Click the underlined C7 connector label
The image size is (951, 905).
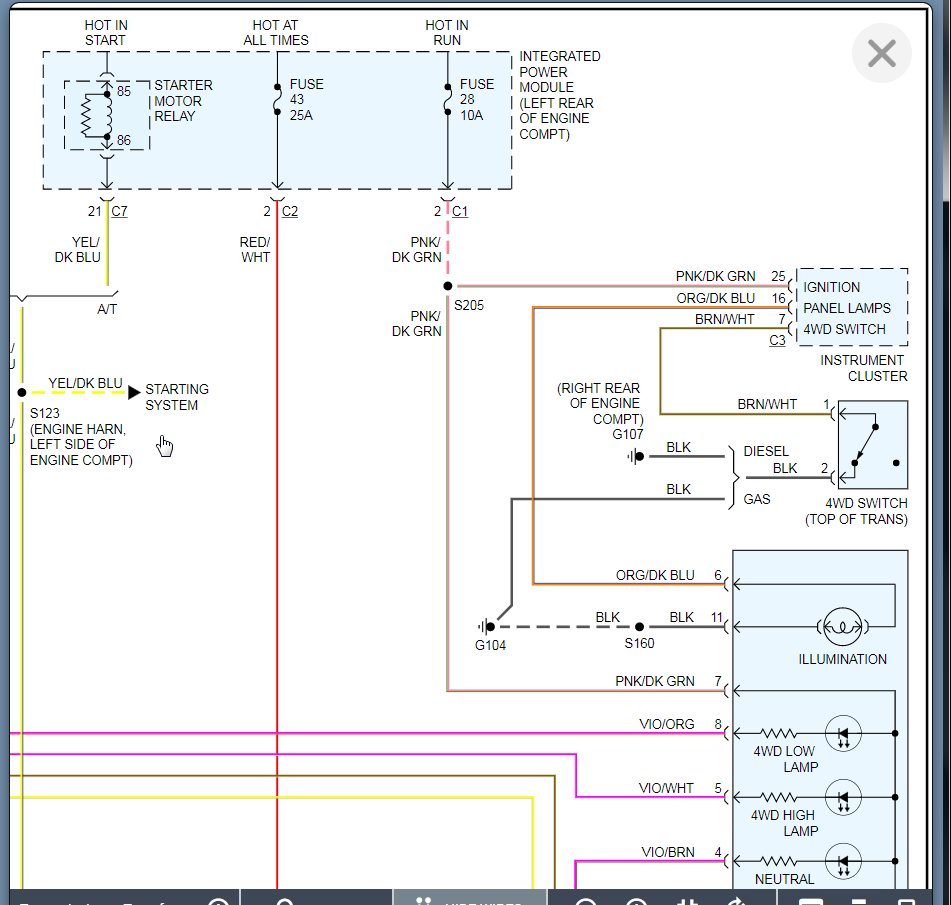119,211
